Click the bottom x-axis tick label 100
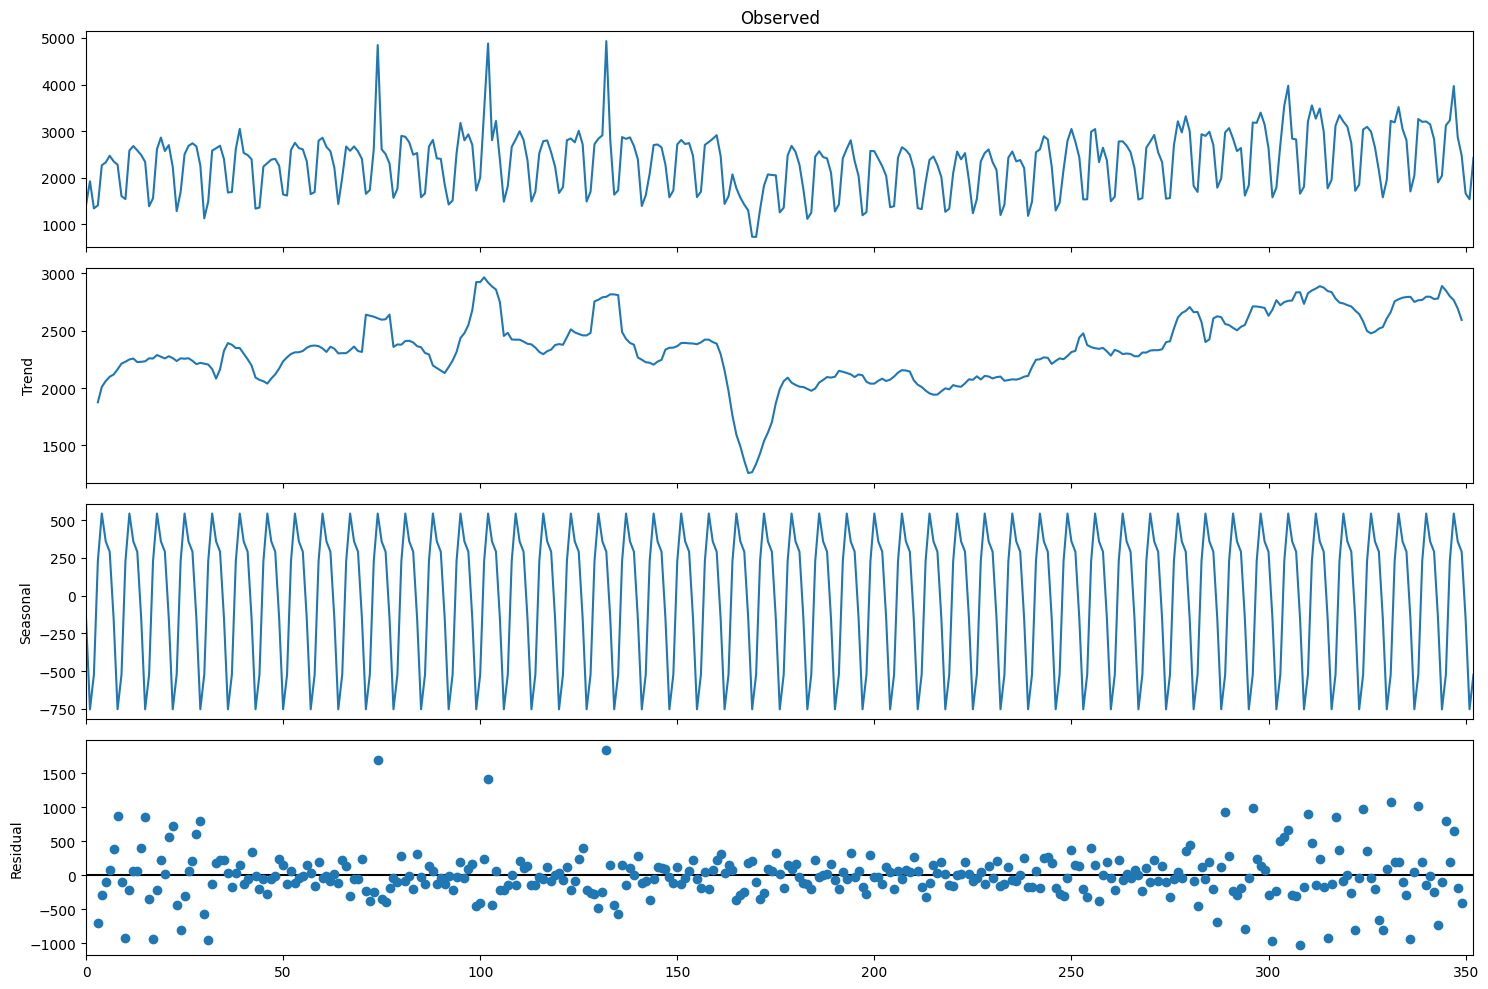1488x989 pixels. pyautogui.click(x=480, y=971)
